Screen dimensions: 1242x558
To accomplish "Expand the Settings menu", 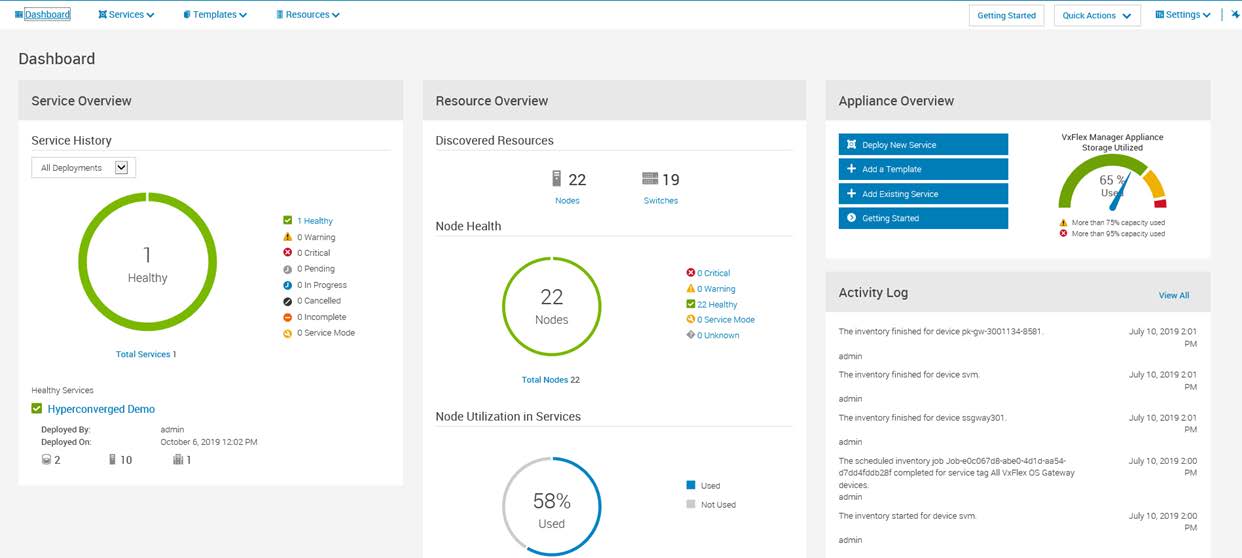I will pyautogui.click(x=1183, y=15).
